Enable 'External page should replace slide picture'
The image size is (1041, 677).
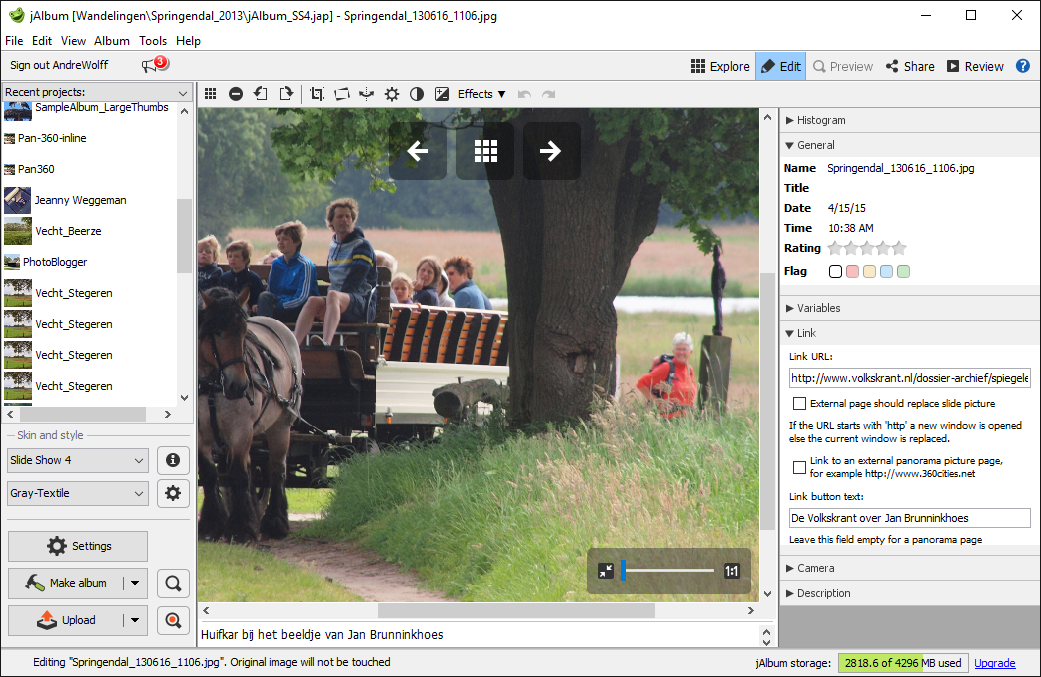tap(799, 404)
